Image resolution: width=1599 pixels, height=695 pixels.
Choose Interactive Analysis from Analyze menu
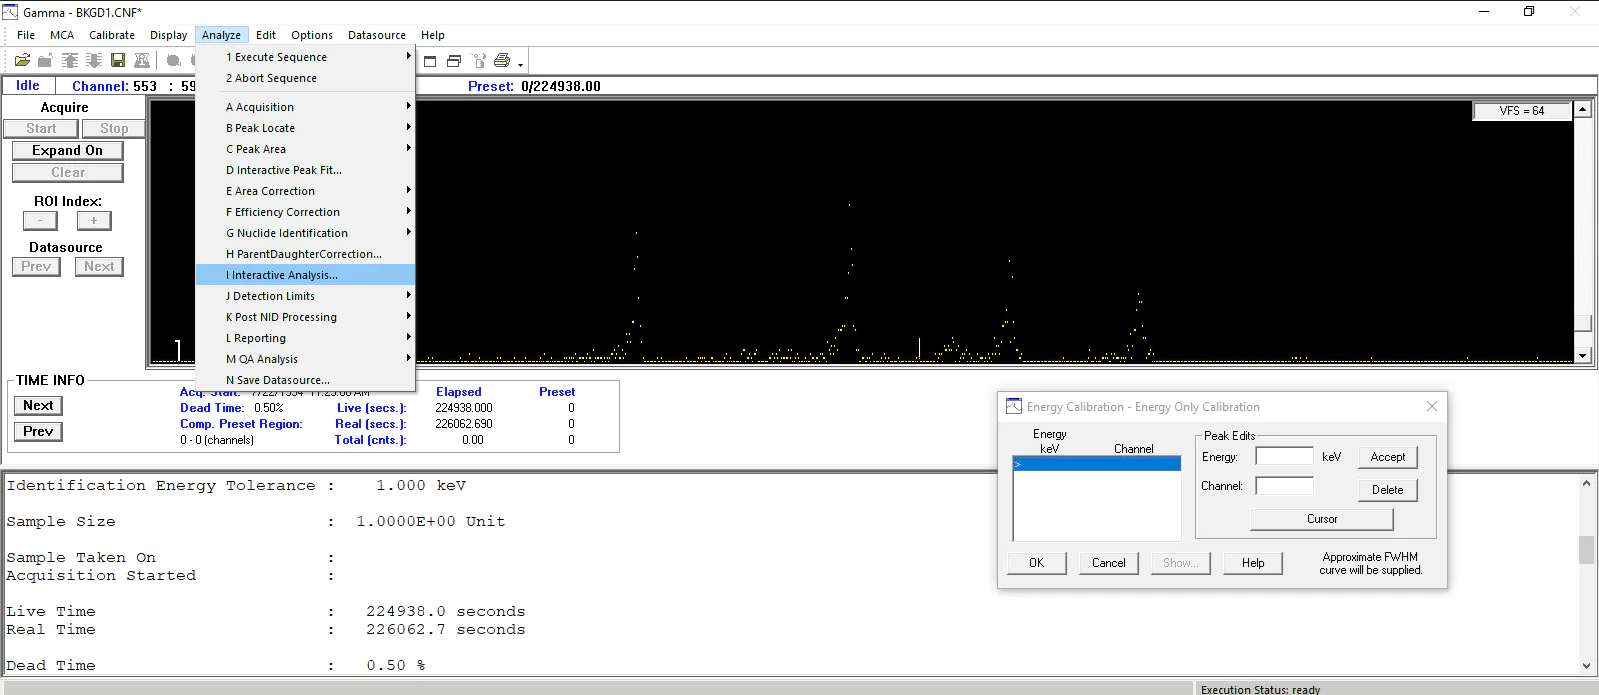point(305,275)
